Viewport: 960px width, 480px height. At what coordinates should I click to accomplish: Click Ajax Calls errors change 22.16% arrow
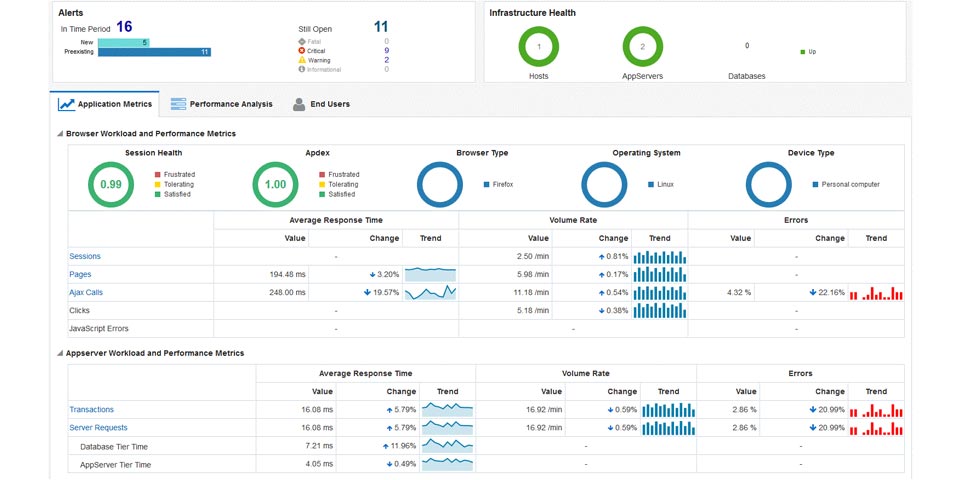click(x=812, y=293)
